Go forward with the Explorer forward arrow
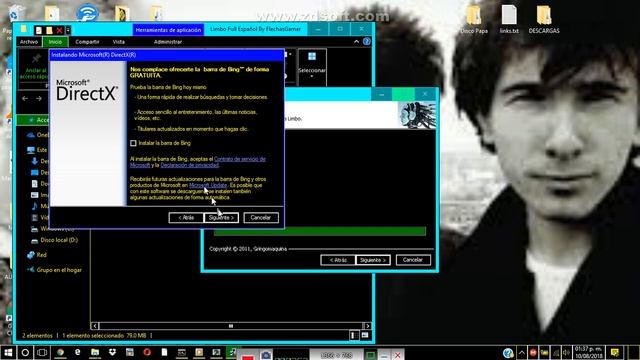 pyautogui.click(x=38, y=98)
